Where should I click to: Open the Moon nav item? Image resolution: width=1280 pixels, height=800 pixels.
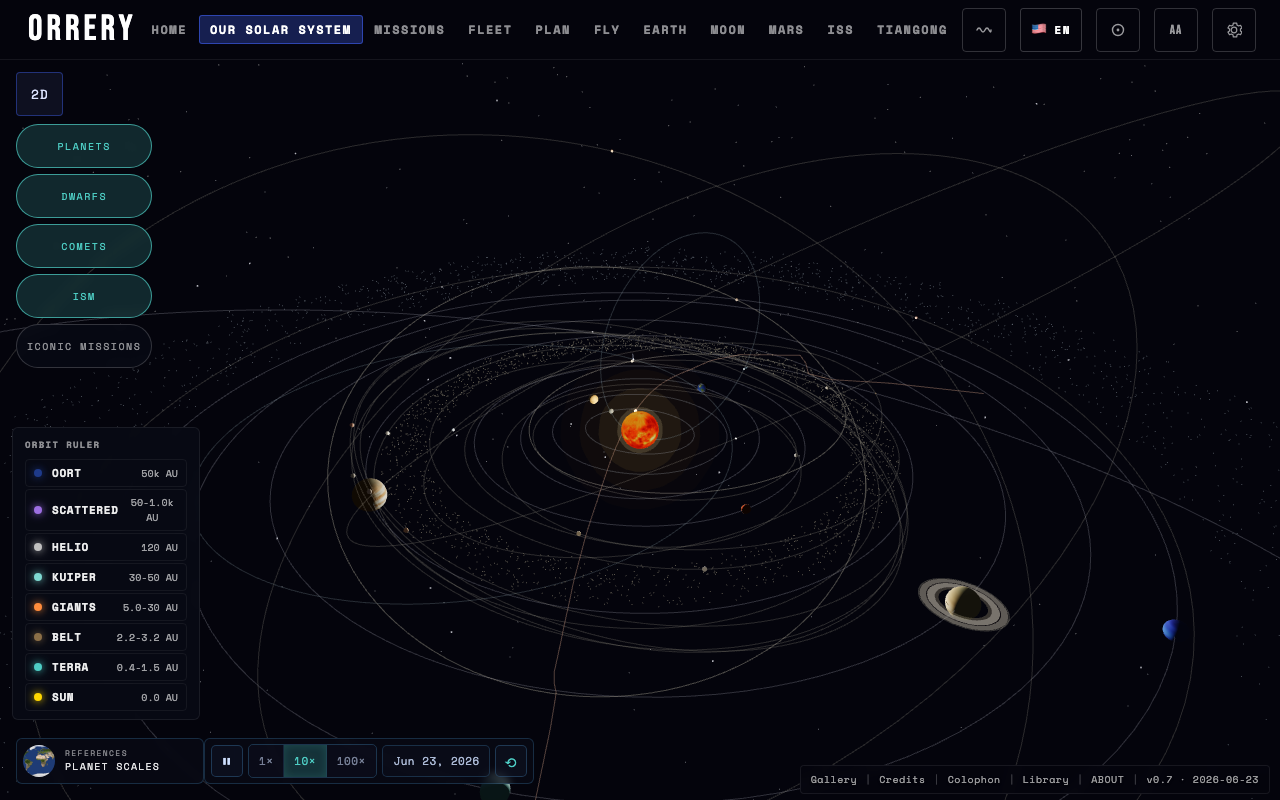728,30
